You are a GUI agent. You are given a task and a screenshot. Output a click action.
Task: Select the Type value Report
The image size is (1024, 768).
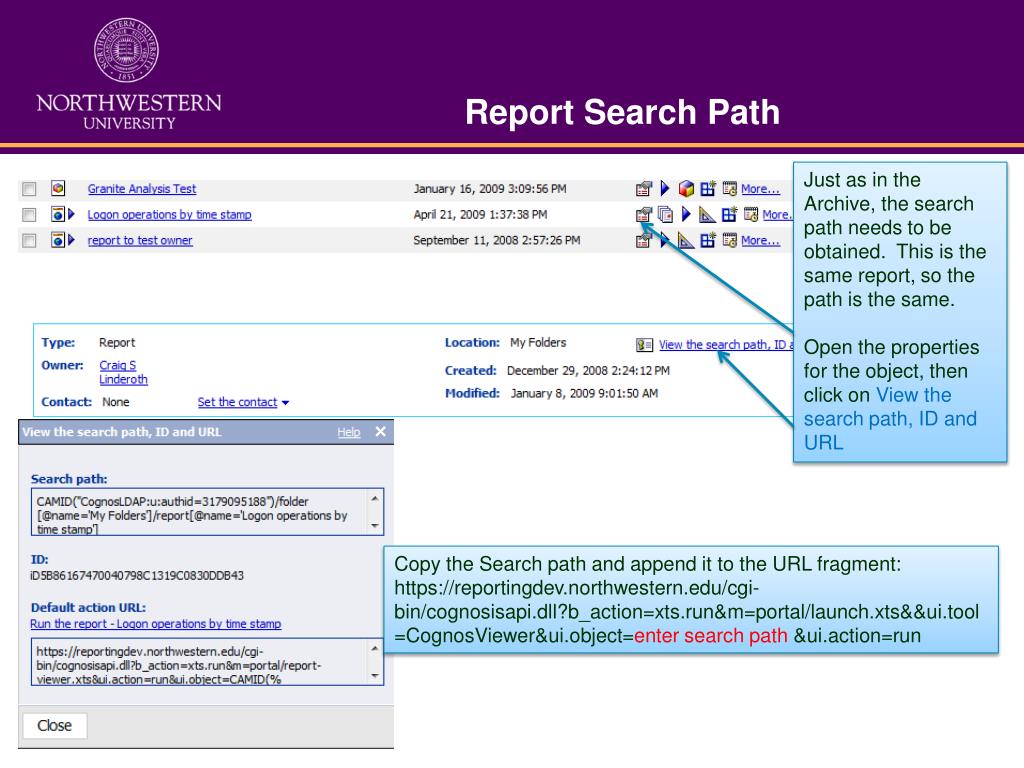click(117, 342)
